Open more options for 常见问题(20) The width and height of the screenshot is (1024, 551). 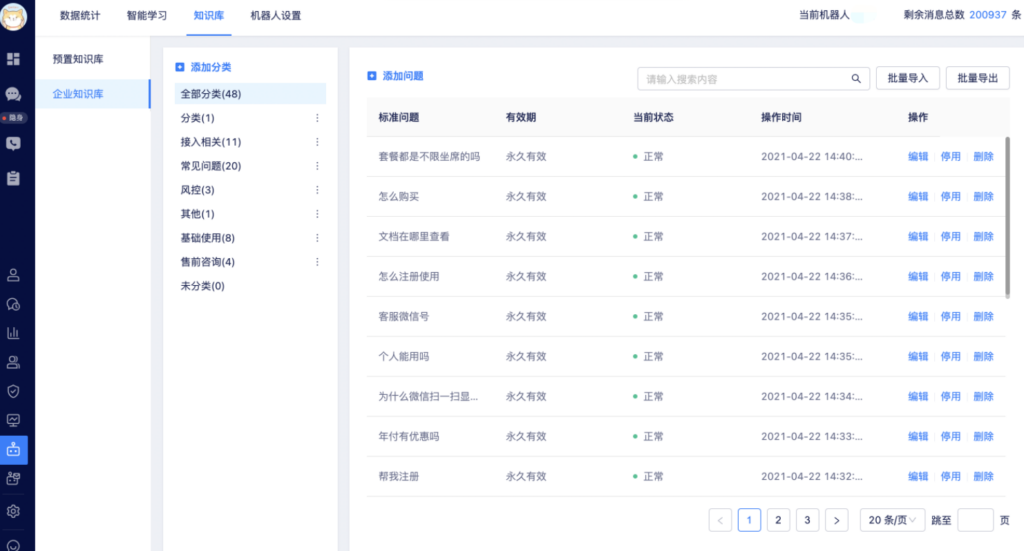click(x=317, y=166)
